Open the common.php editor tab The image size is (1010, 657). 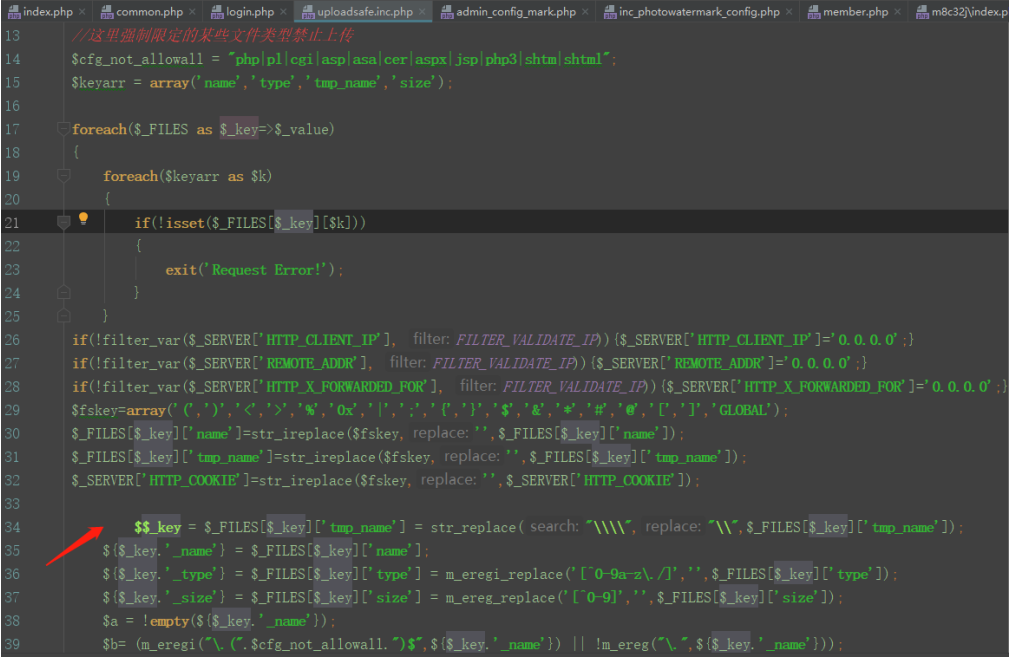pos(149,12)
